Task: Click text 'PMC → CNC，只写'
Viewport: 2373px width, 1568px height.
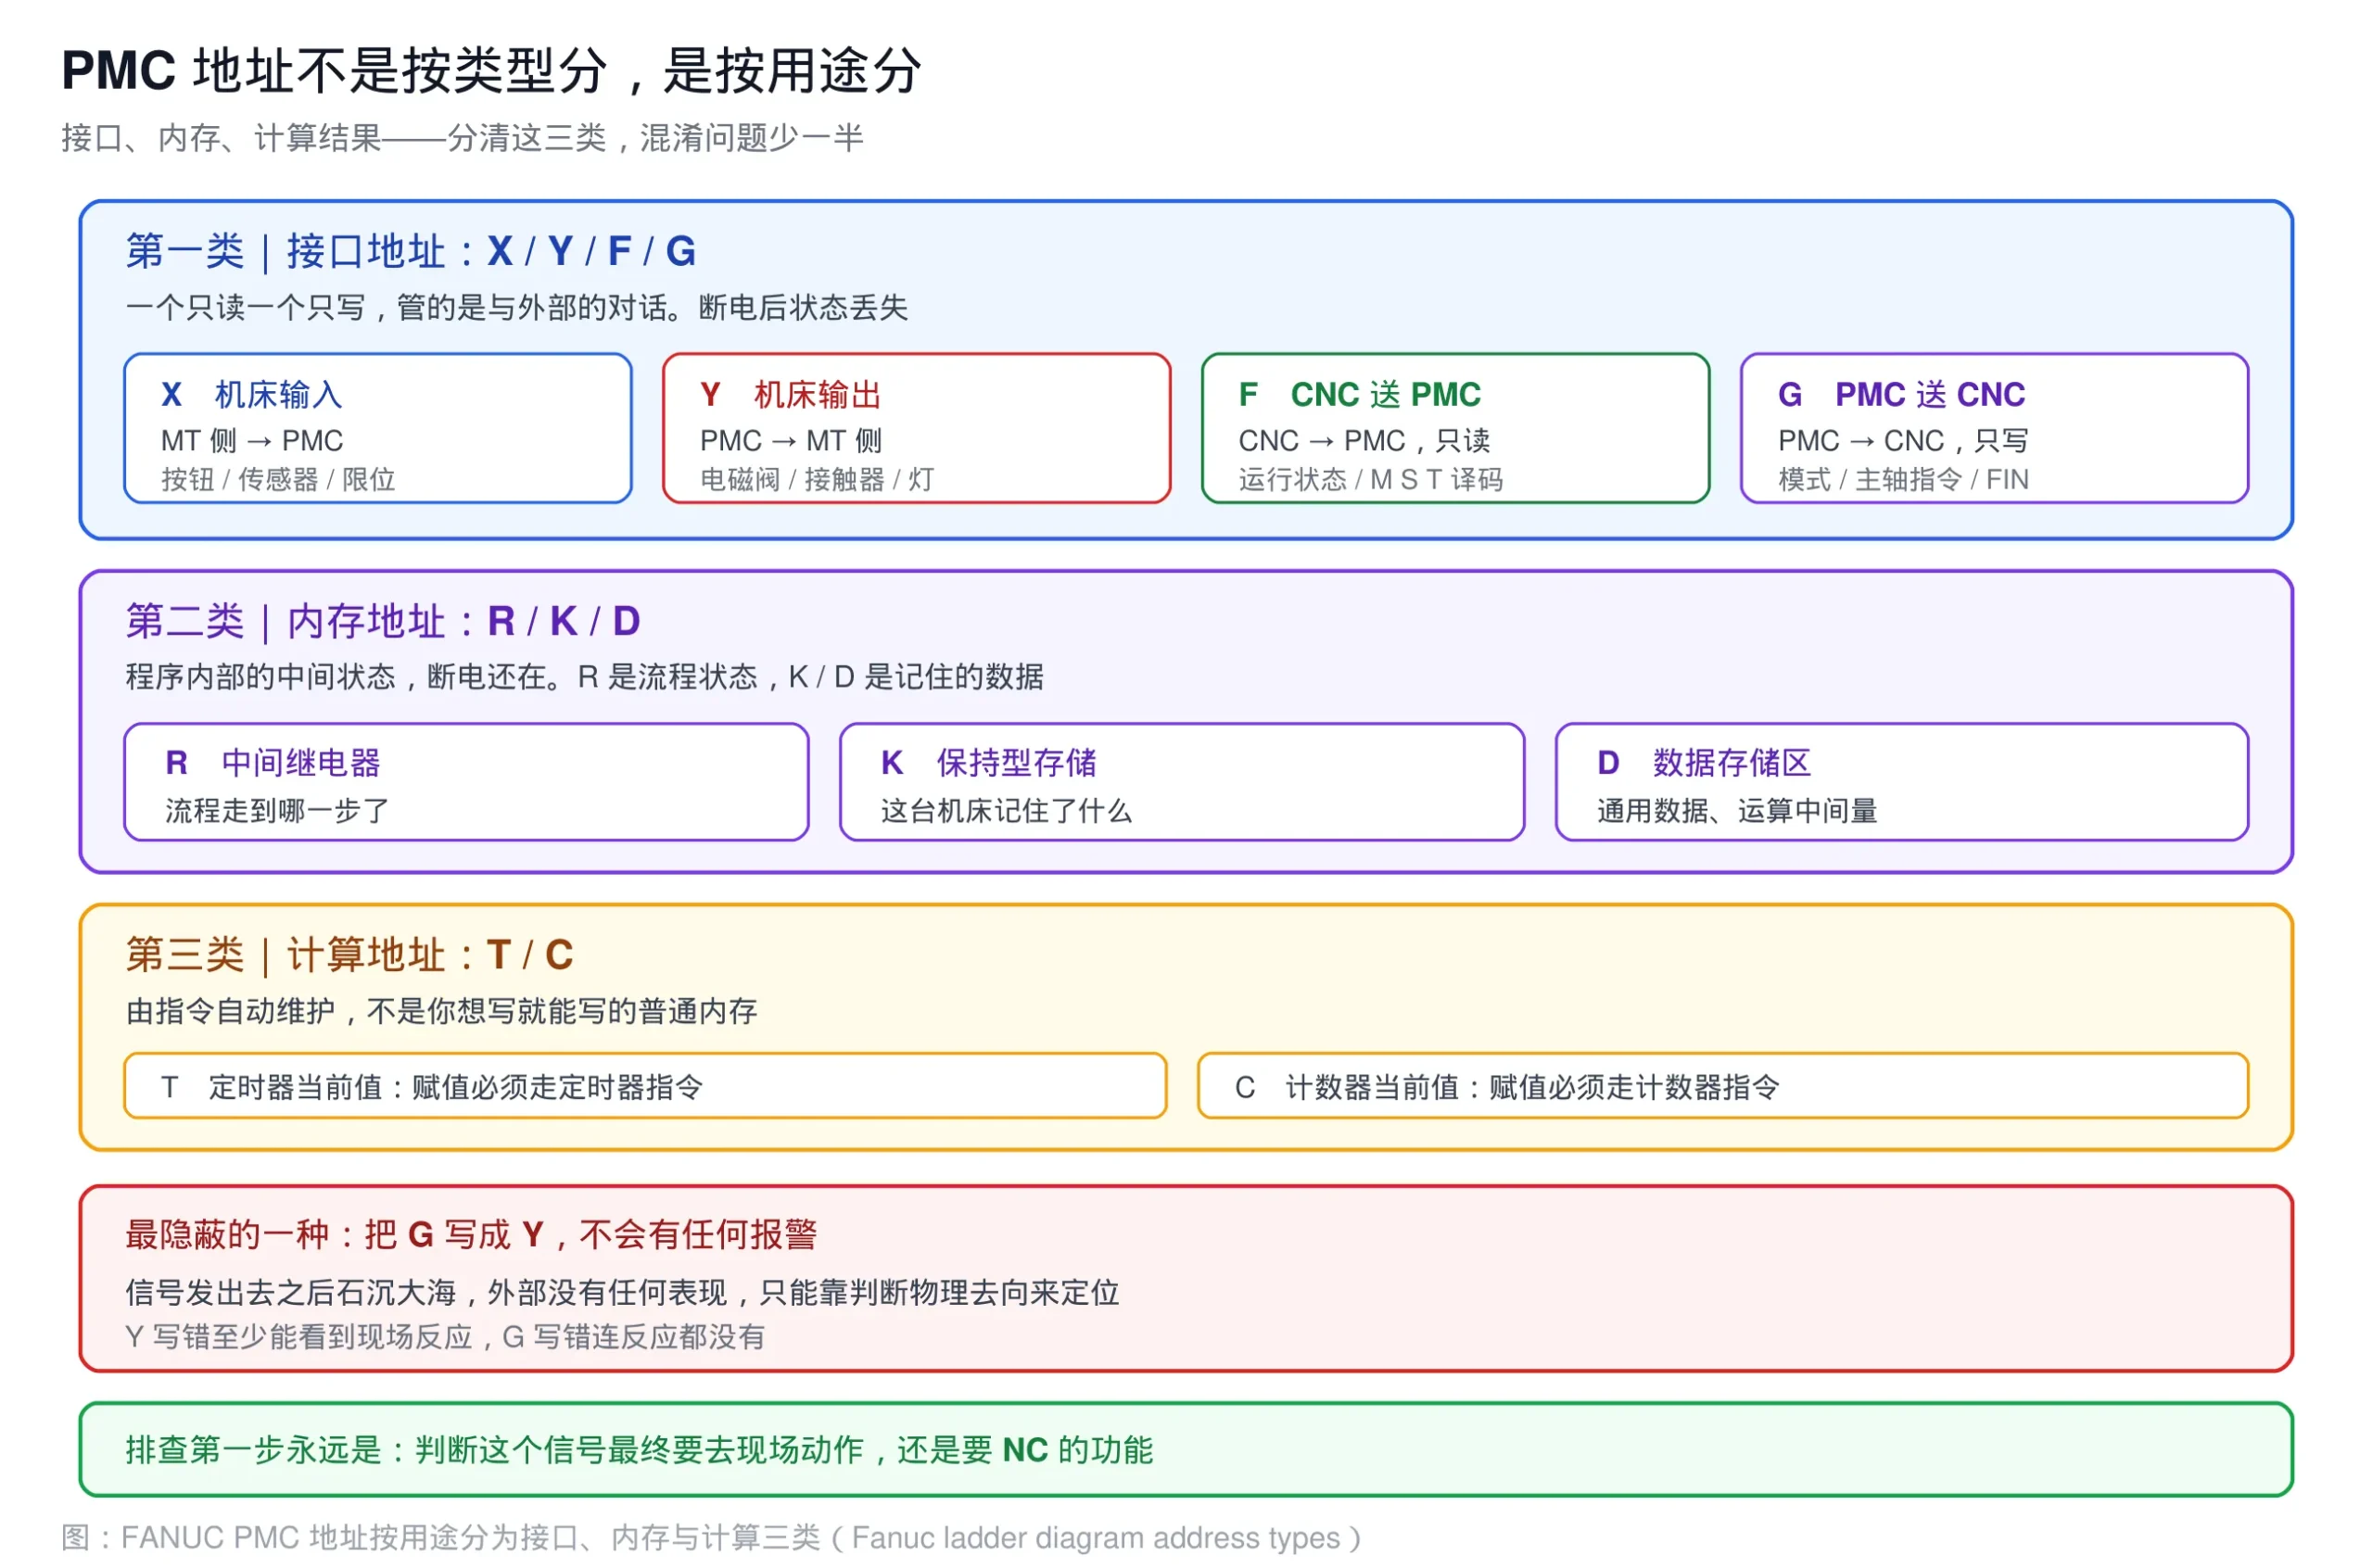Action: (1903, 441)
